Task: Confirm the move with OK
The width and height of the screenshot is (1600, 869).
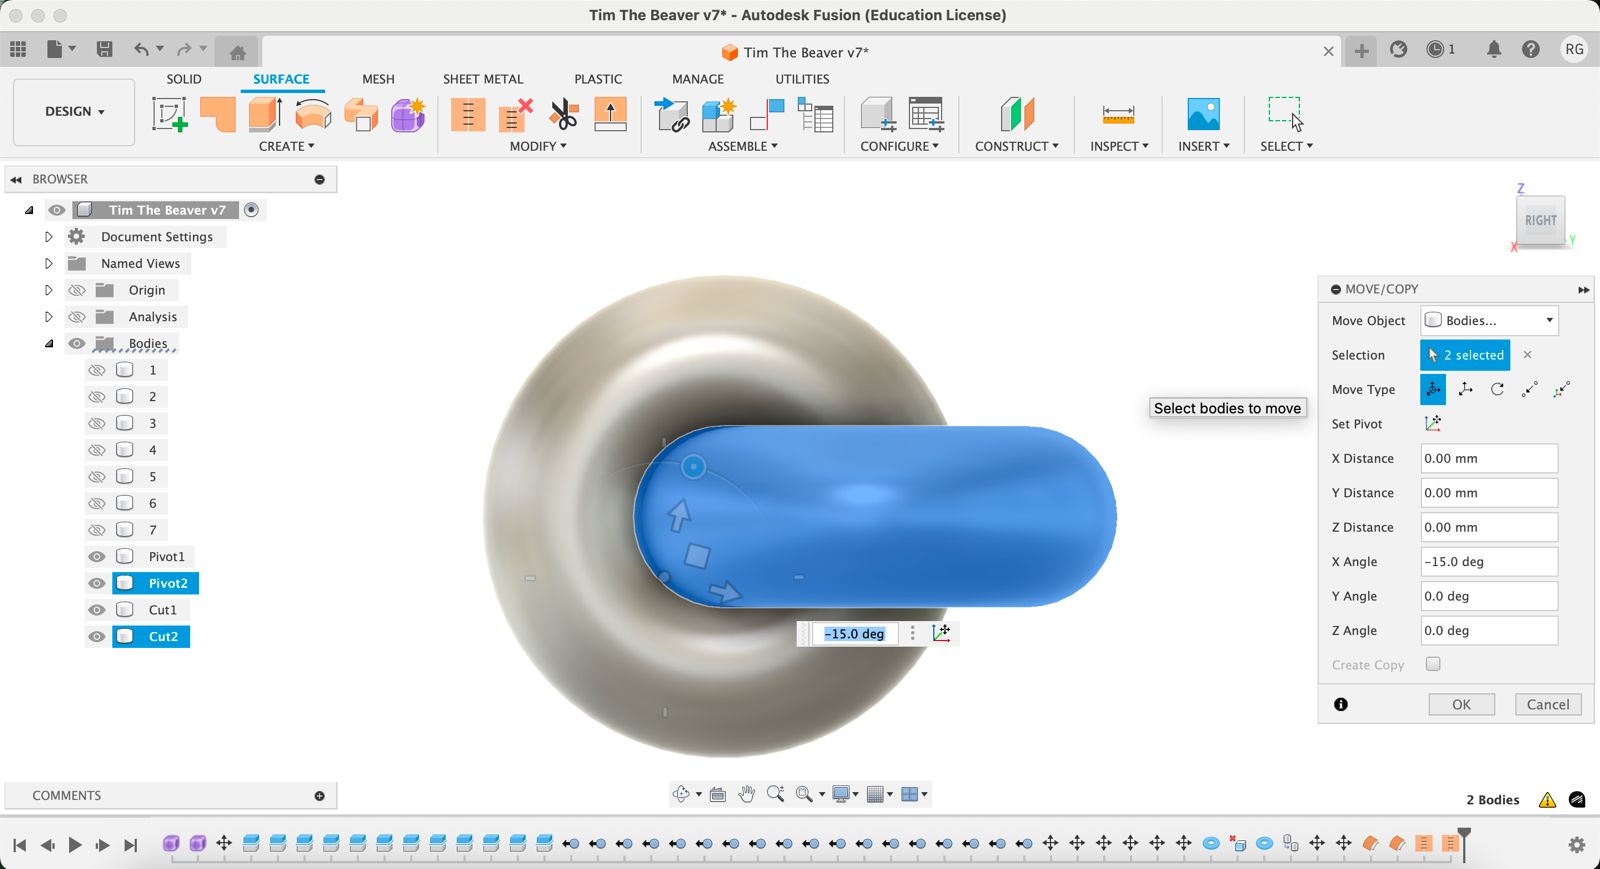Action: click(x=1461, y=704)
